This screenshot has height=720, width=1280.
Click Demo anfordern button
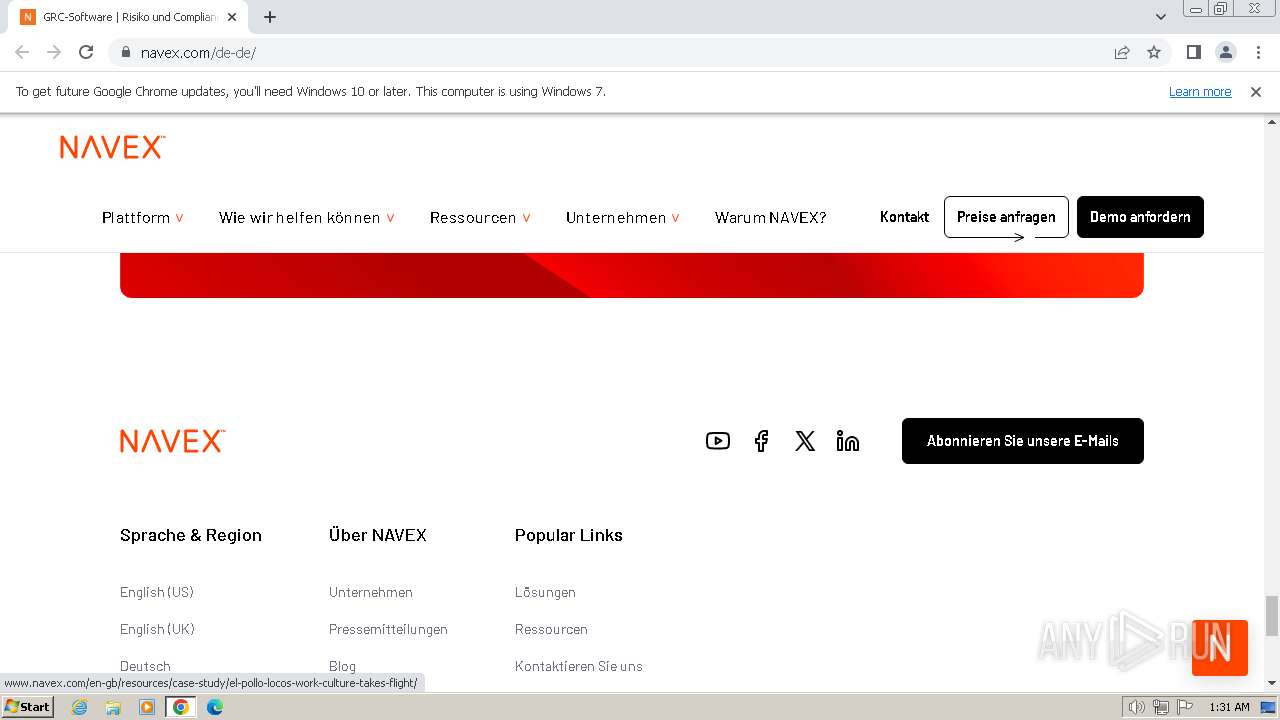pyautogui.click(x=1140, y=217)
